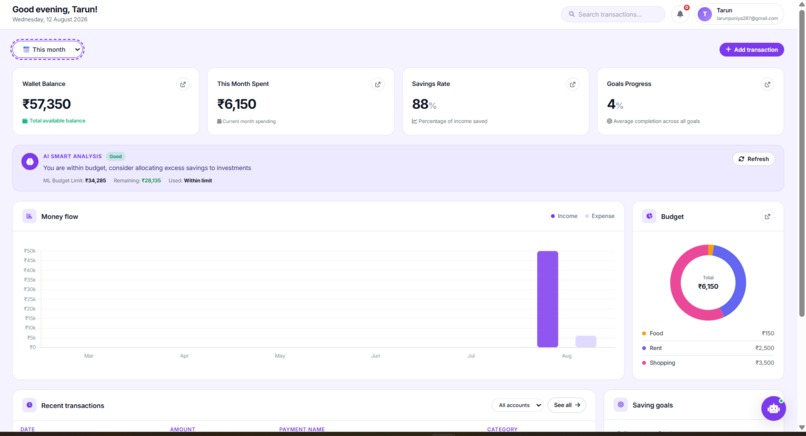Click the CATEGORY column header
The width and height of the screenshot is (806, 436).
502,429
